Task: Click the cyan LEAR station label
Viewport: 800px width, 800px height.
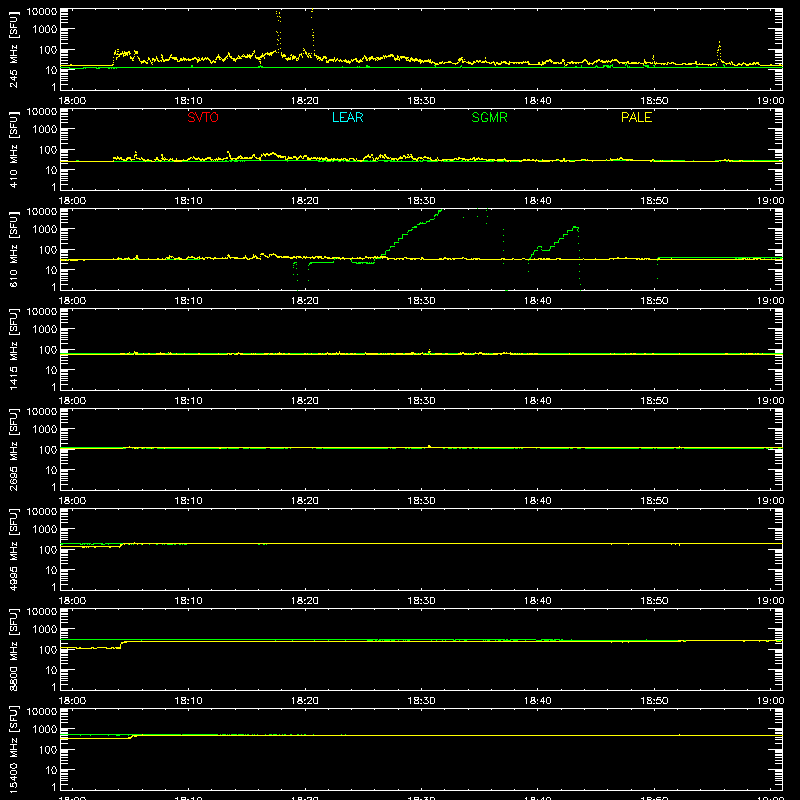Action: coord(347,117)
